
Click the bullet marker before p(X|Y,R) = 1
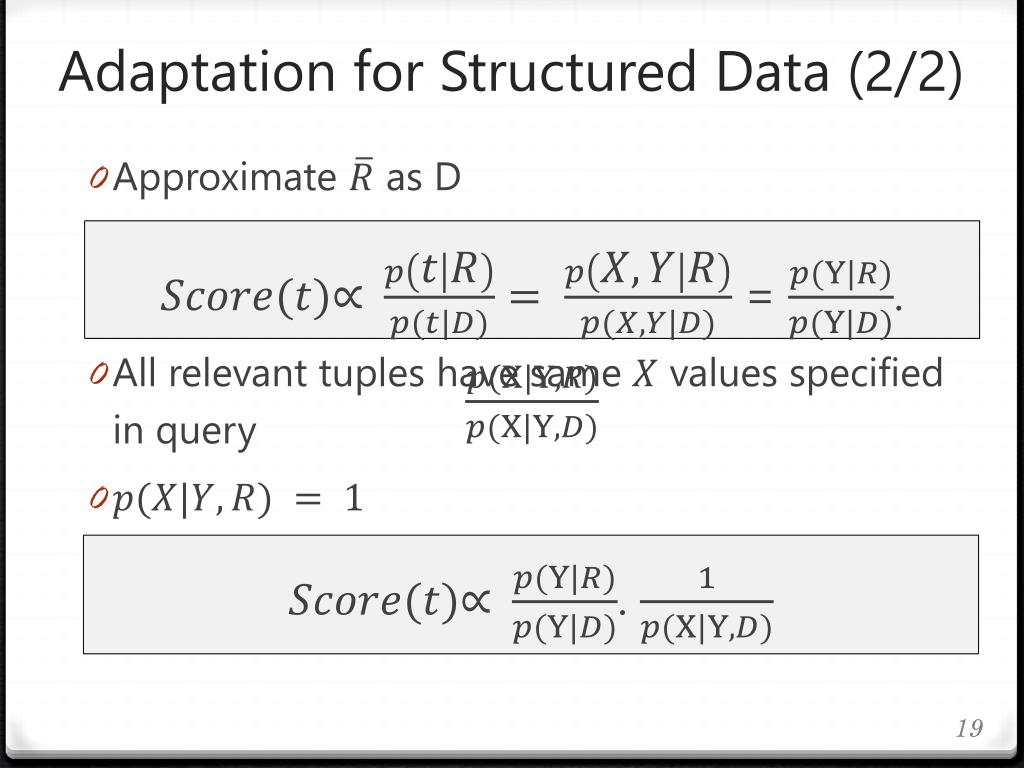coord(99,498)
